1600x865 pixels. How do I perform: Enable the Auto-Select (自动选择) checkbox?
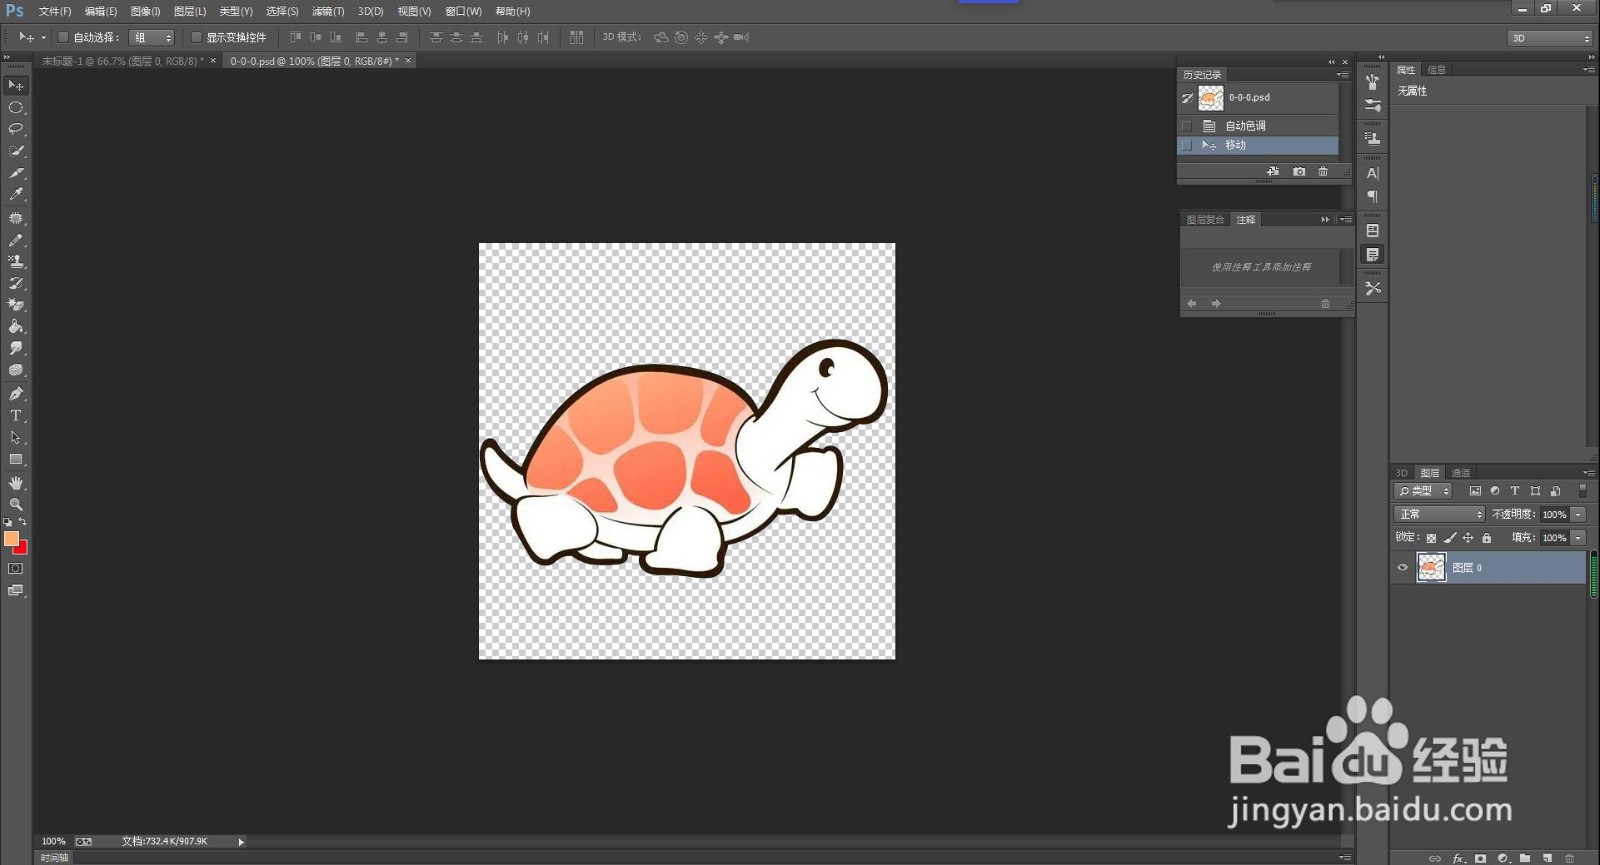pyautogui.click(x=63, y=37)
